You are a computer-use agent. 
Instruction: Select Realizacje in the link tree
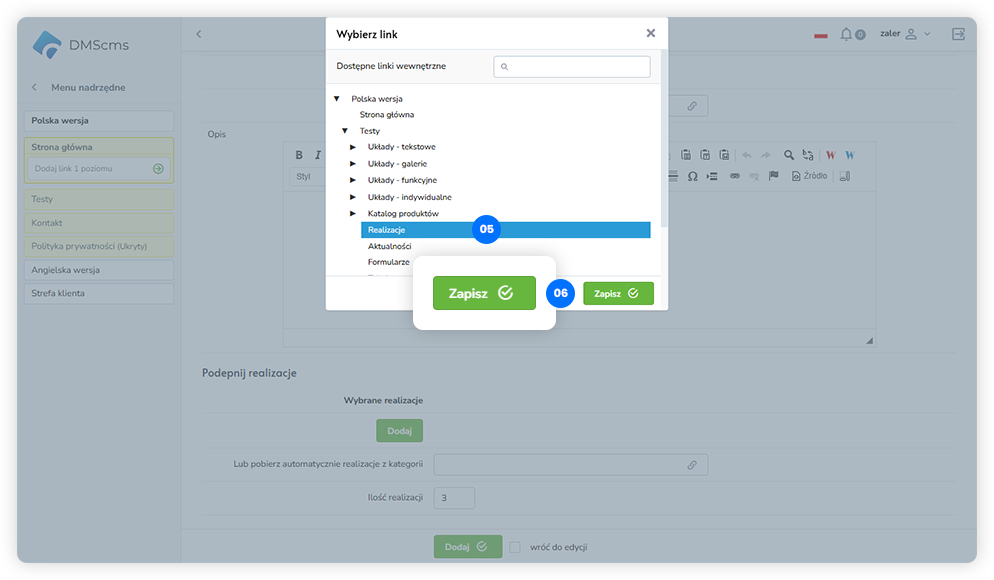505,230
